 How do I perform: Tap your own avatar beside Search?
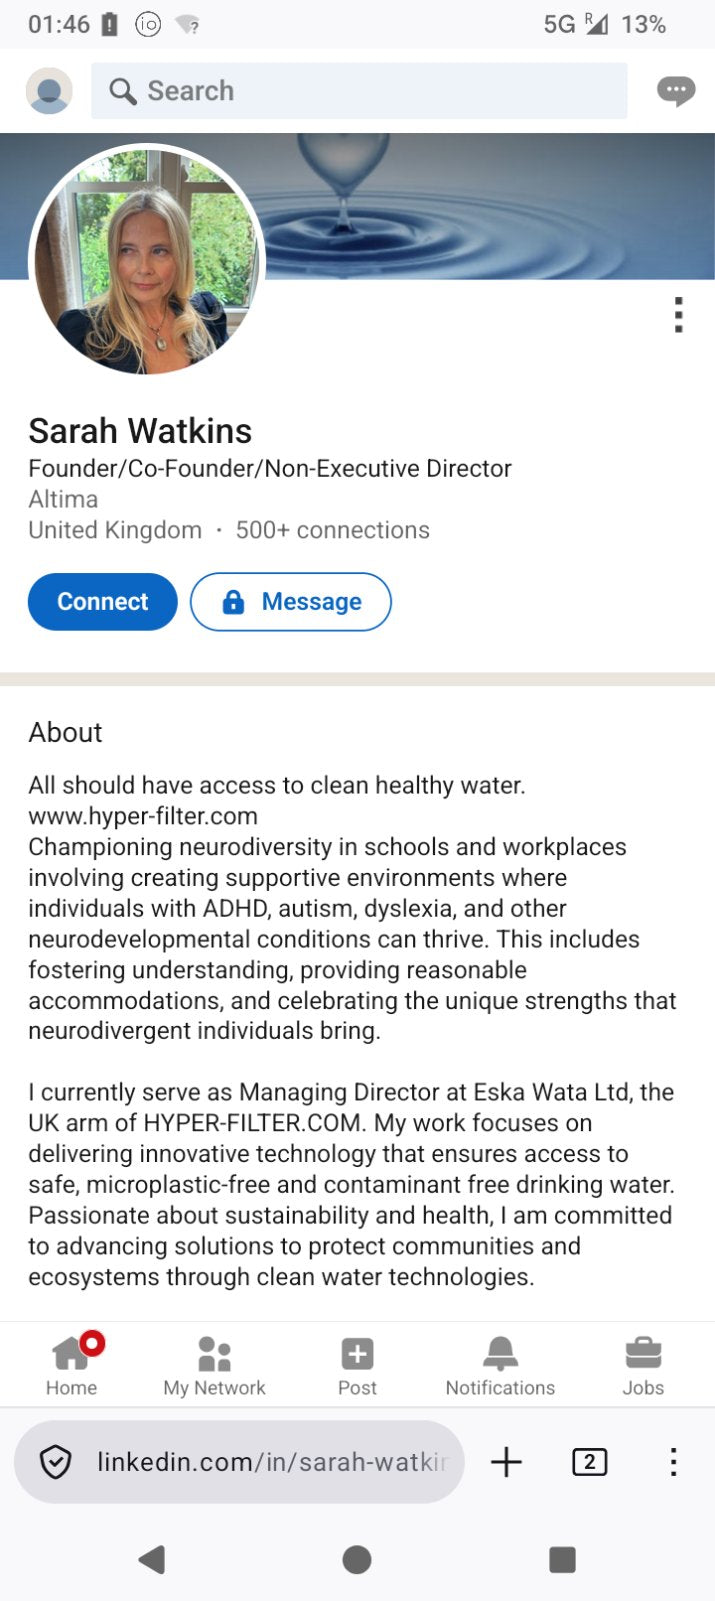[49, 91]
